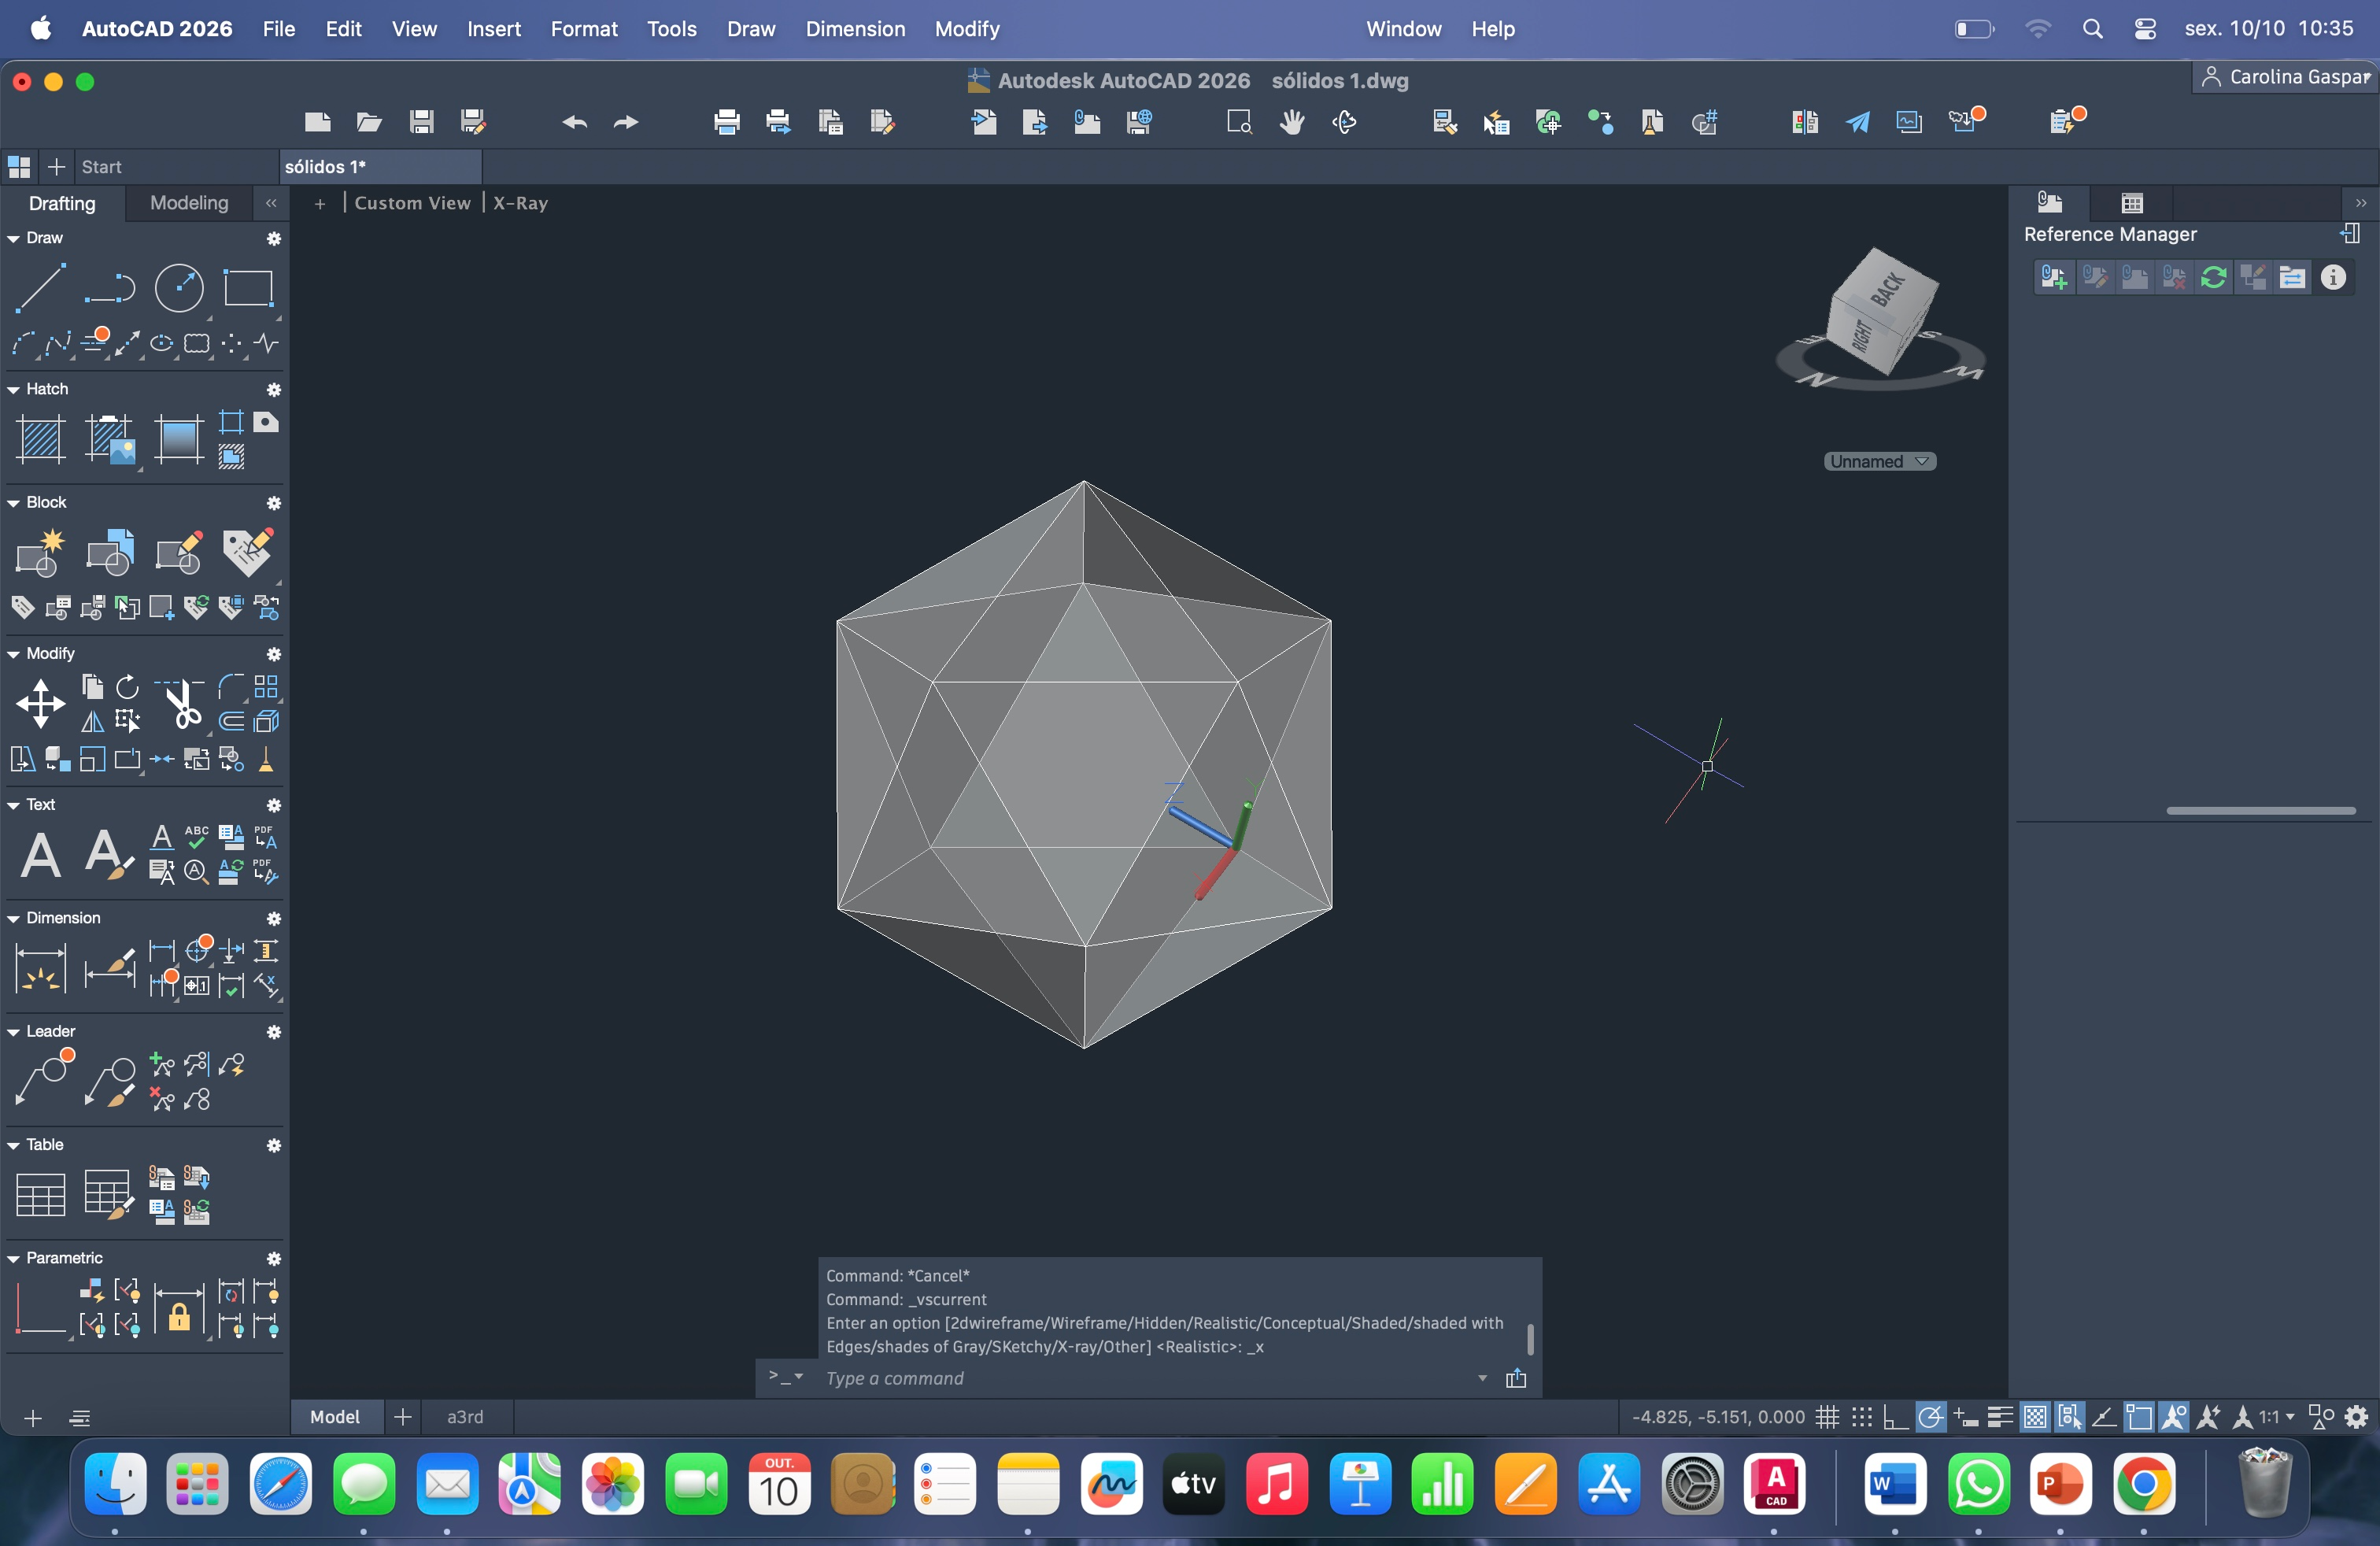
Task: Click the Custom View viewport label
Action: coord(412,203)
